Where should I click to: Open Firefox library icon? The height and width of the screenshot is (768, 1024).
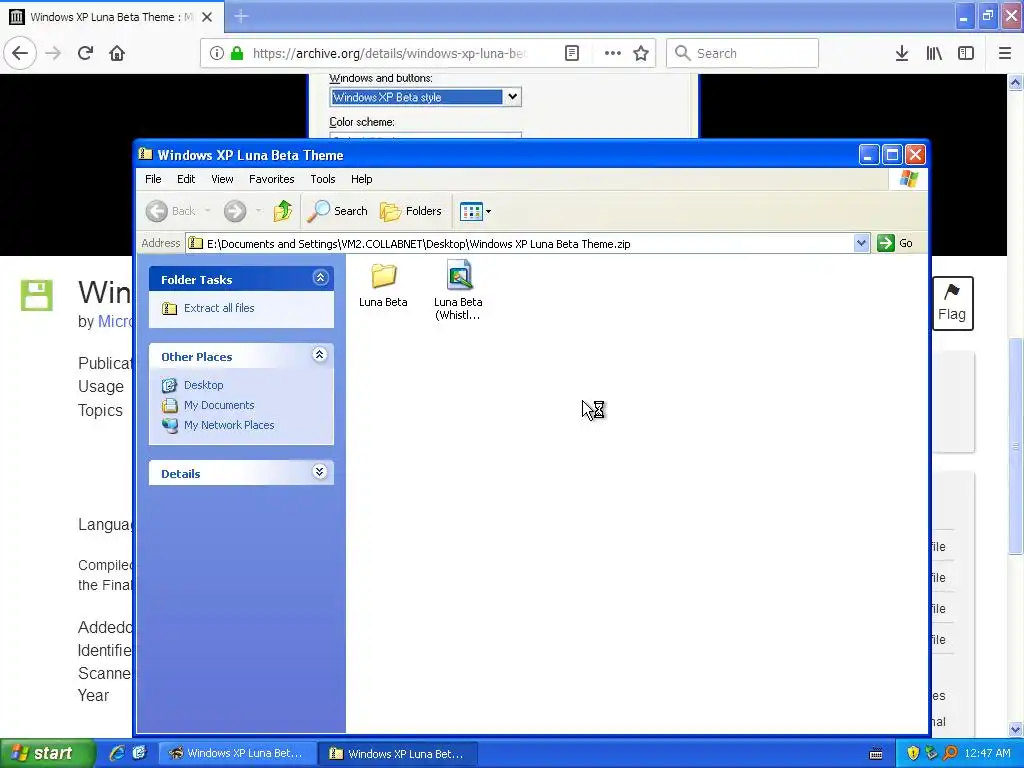pos(934,53)
